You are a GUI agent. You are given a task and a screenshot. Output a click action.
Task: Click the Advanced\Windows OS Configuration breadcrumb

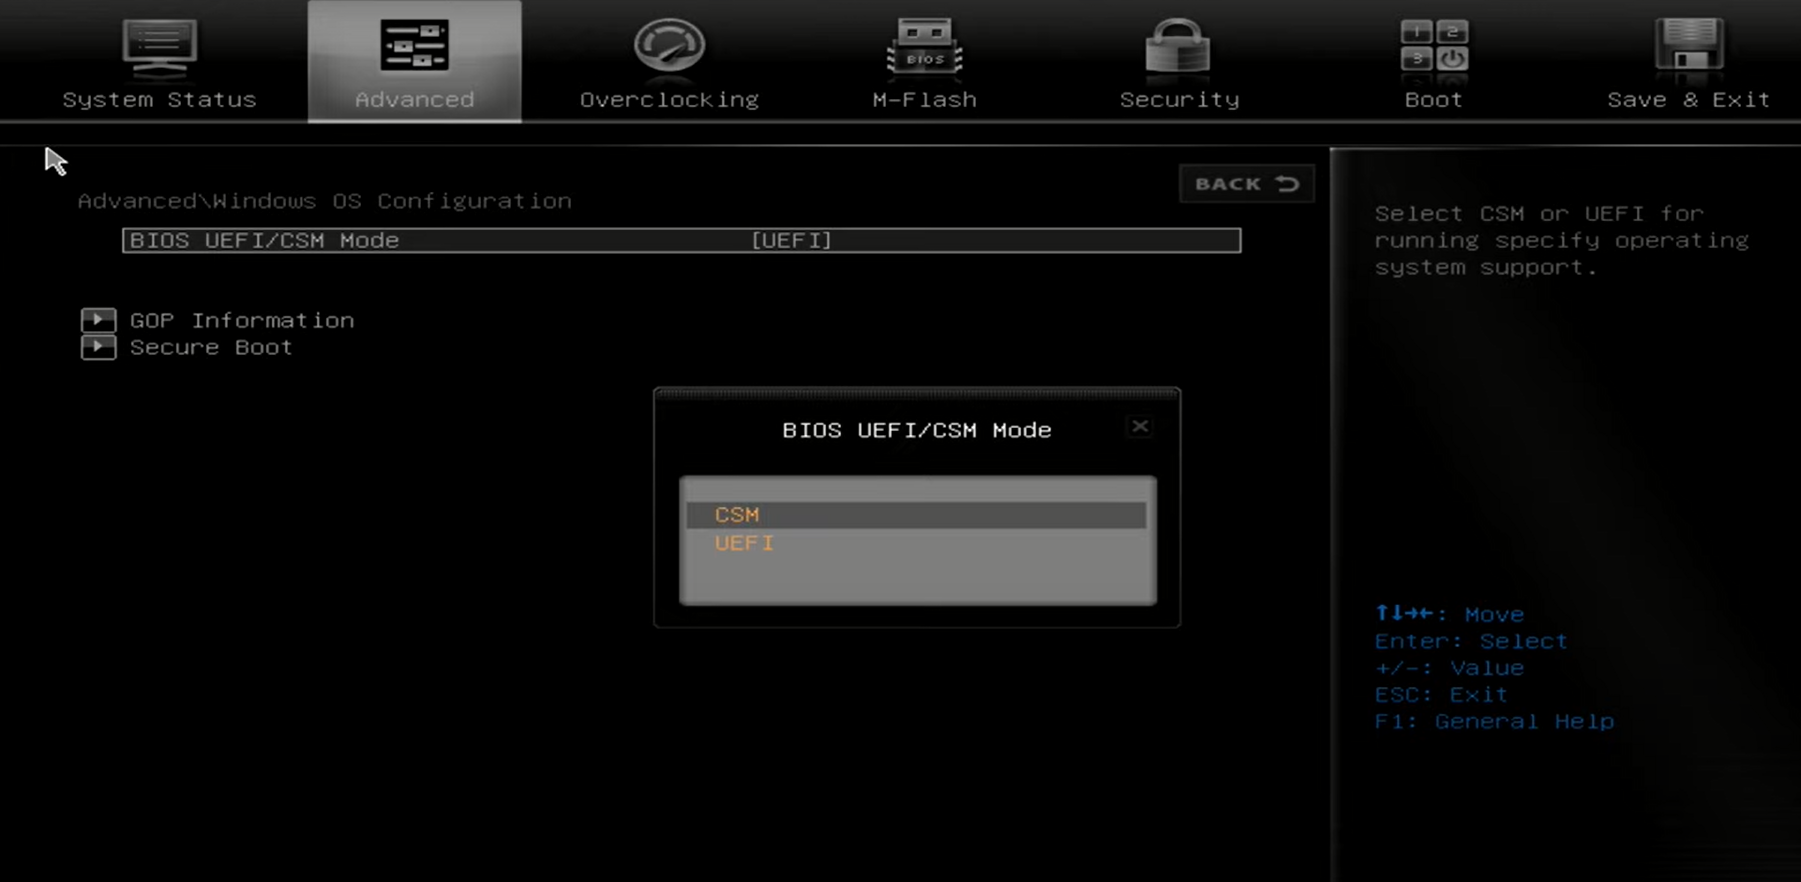click(x=325, y=201)
